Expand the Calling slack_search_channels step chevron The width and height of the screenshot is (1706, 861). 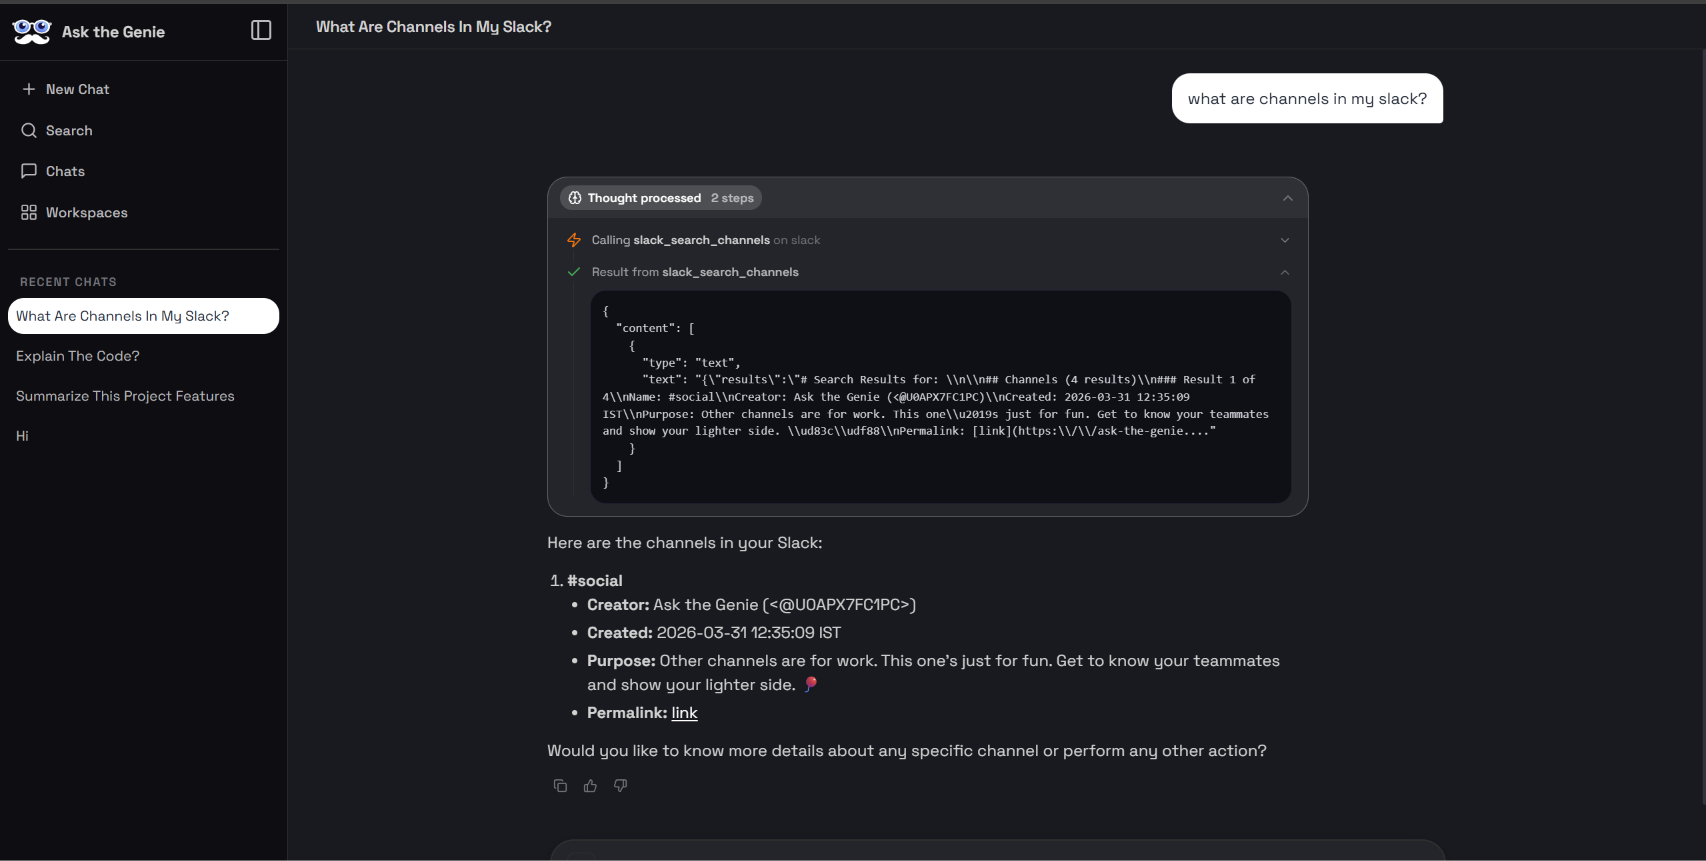point(1285,240)
